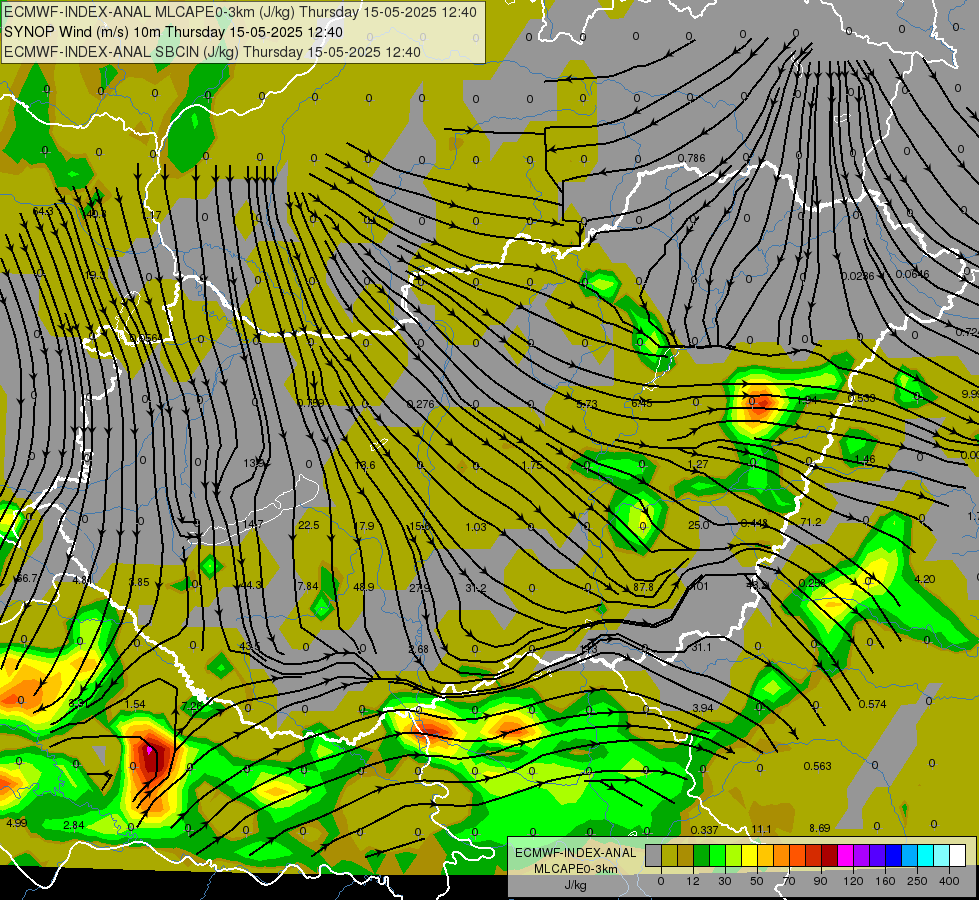Click the 7.26 value on the map

[x=192, y=706]
